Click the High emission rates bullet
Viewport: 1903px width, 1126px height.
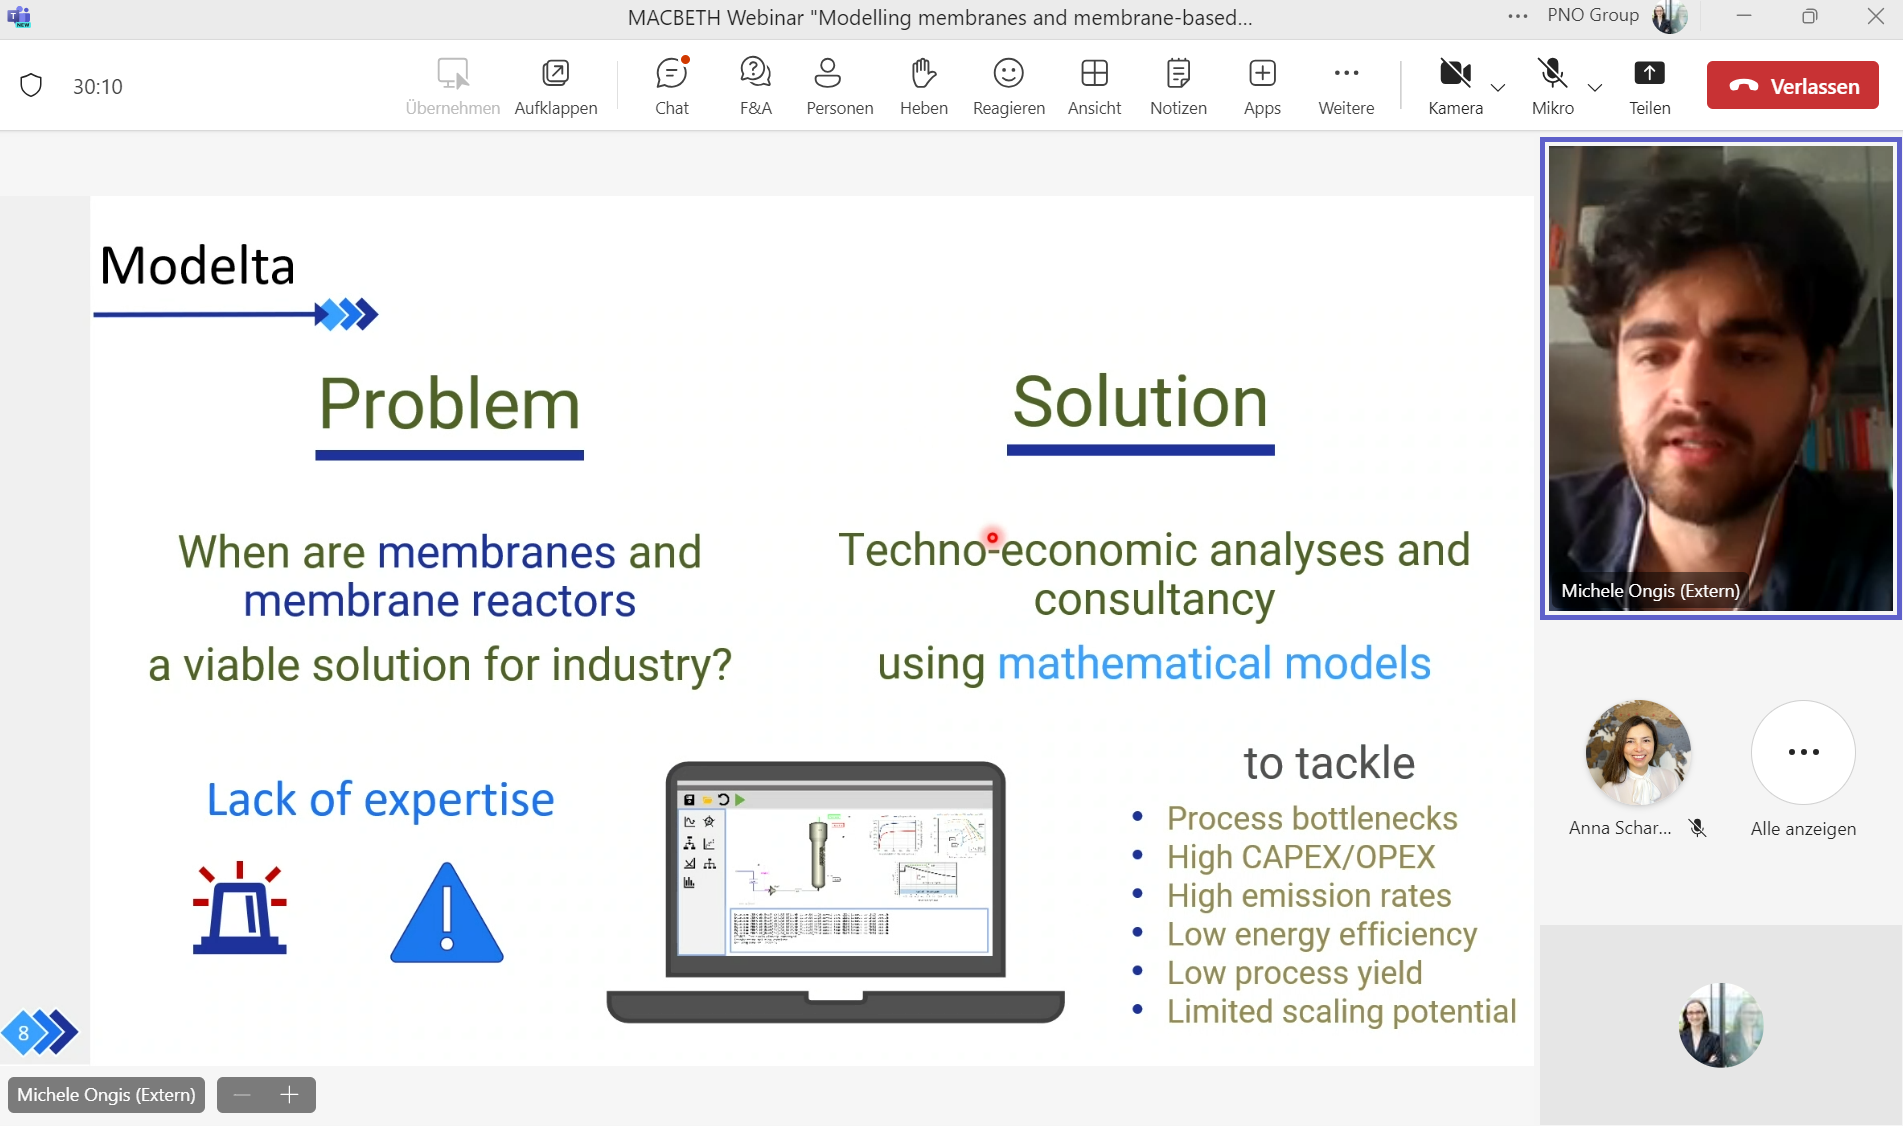pyautogui.click(x=1309, y=896)
